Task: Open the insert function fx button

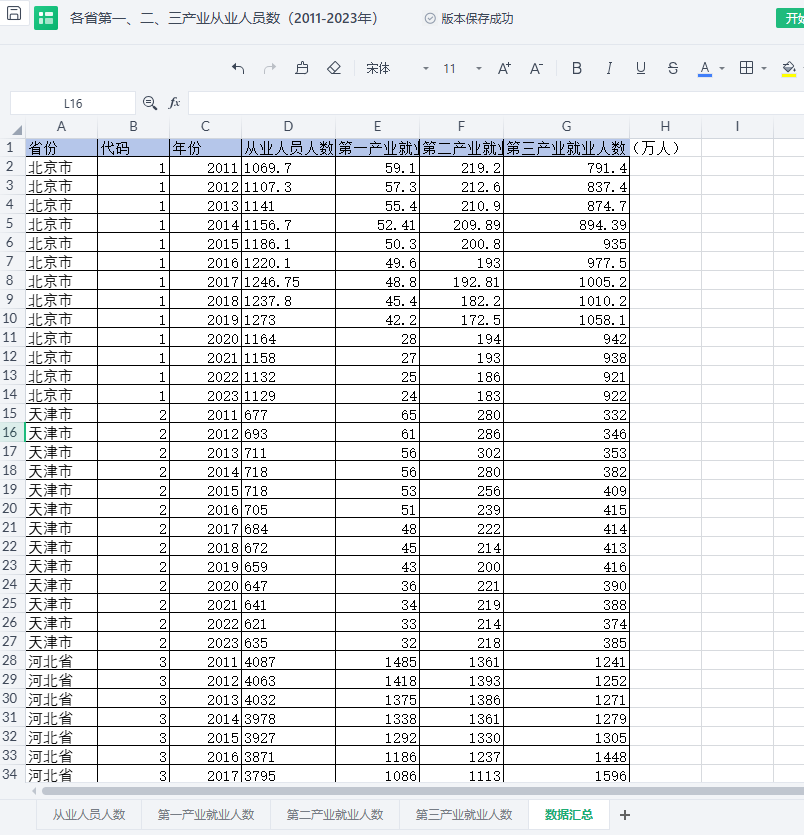Action: point(174,103)
